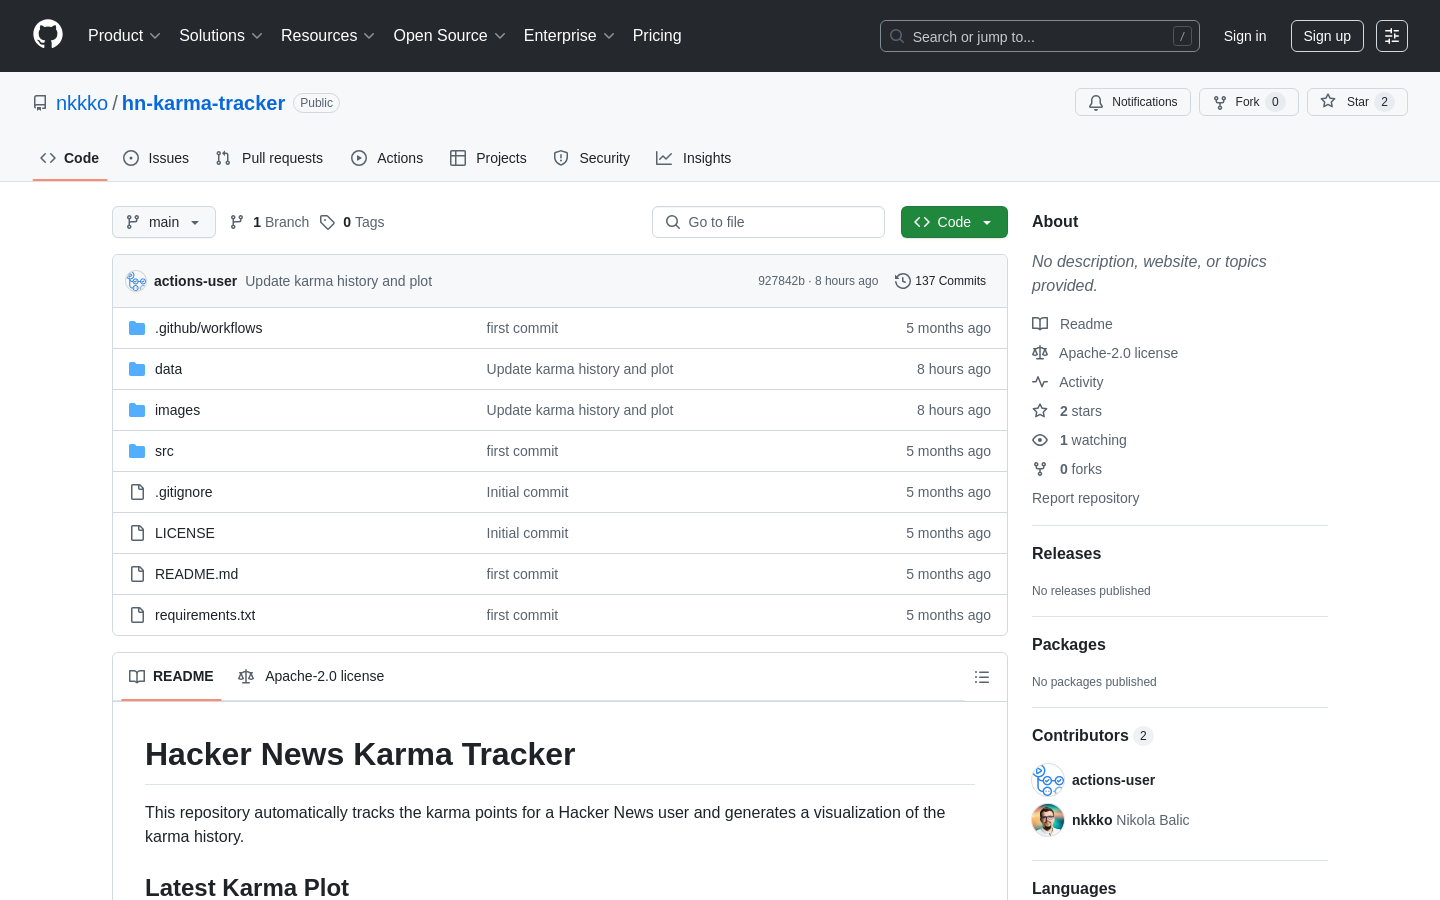Click the notifications bell icon

click(x=1096, y=102)
